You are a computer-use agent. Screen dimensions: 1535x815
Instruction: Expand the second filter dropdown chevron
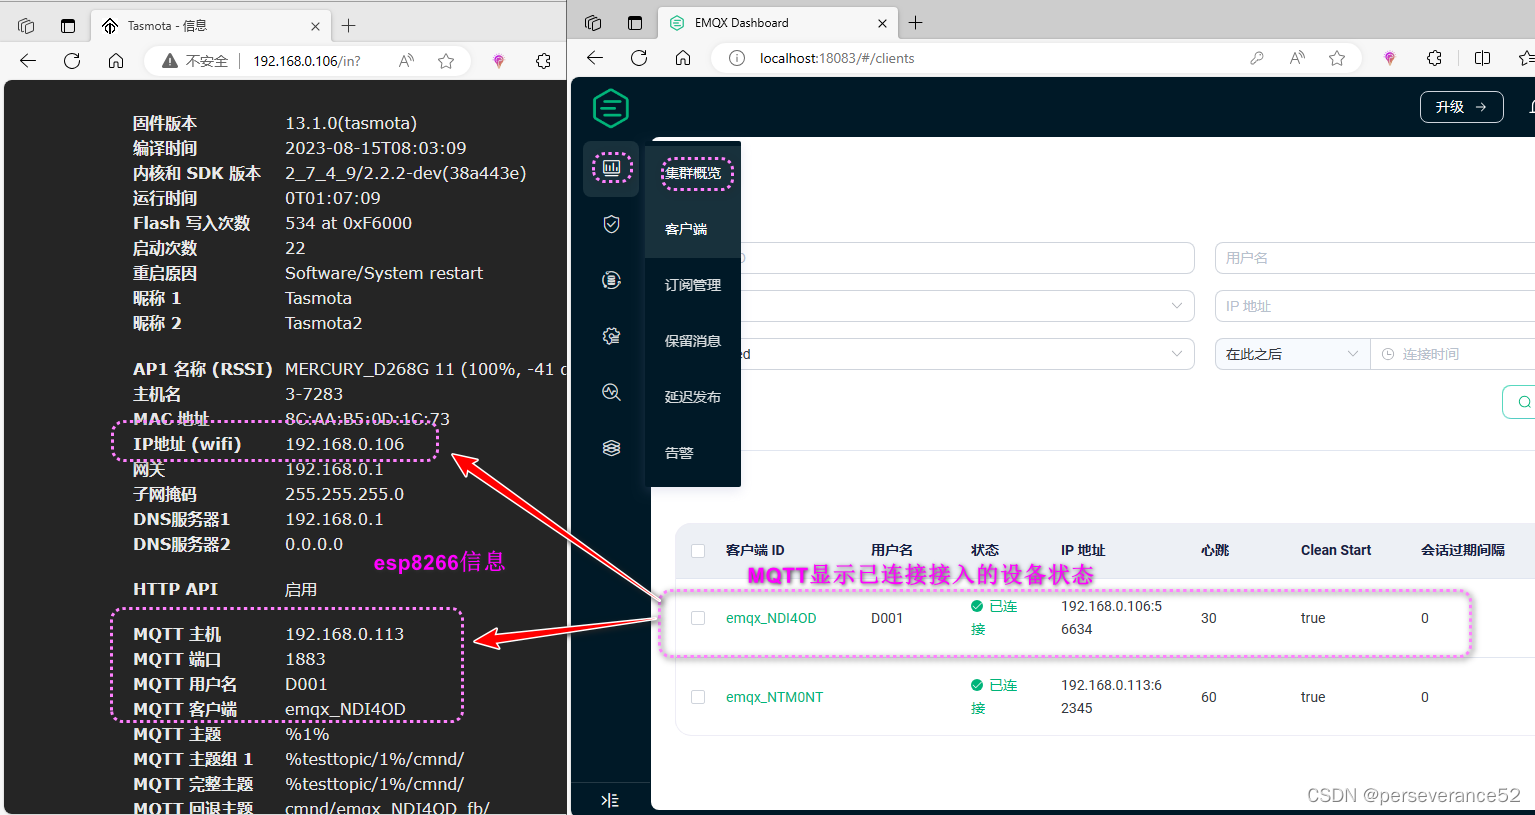(1177, 306)
